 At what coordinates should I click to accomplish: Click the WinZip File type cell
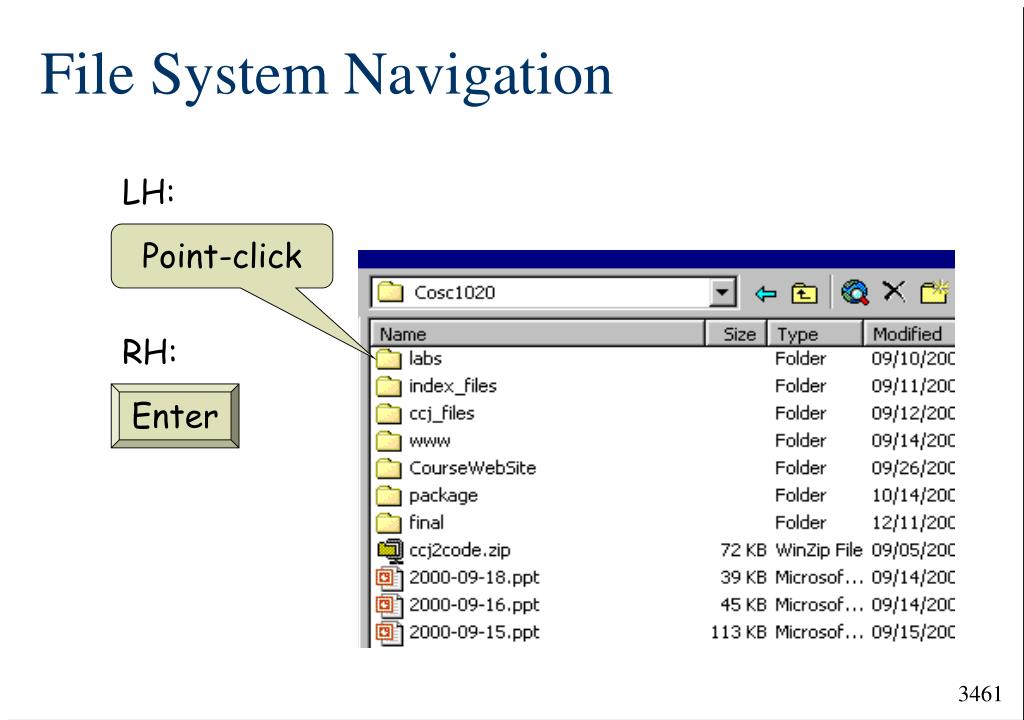pyautogui.click(x=818, y=550)
